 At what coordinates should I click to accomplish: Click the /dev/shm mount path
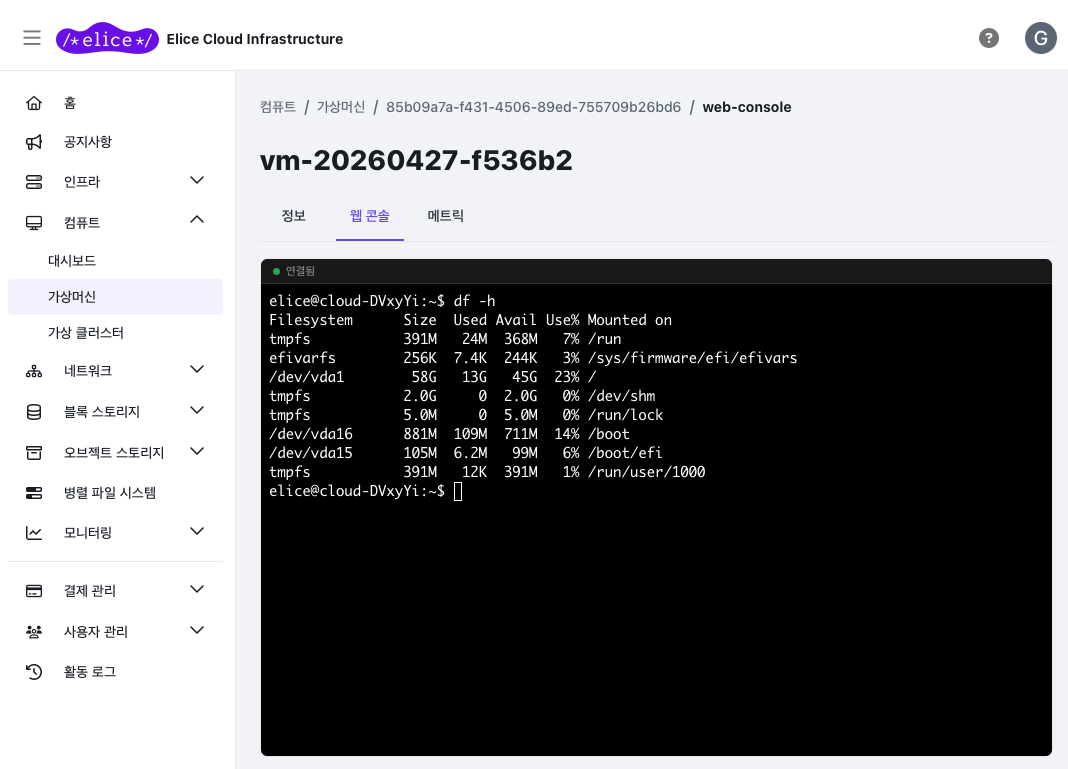point(621,396)
